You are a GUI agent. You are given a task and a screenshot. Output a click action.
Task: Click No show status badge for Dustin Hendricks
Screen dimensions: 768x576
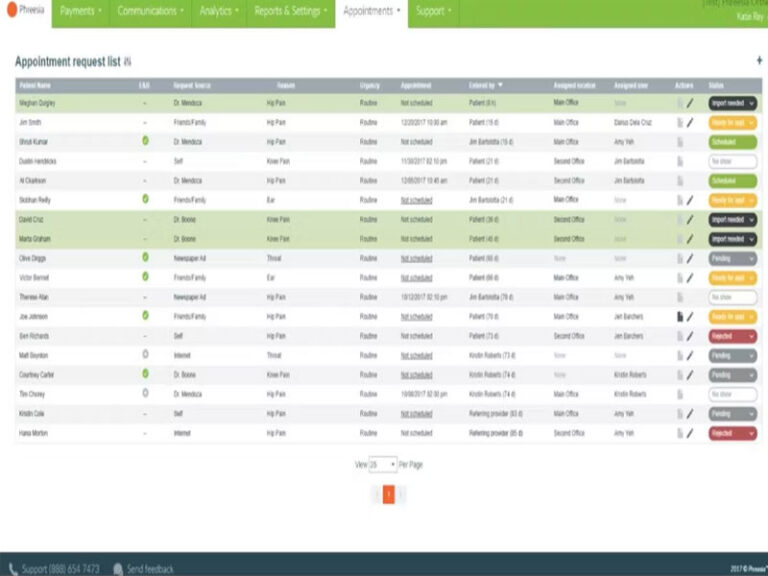coord(733,161)
